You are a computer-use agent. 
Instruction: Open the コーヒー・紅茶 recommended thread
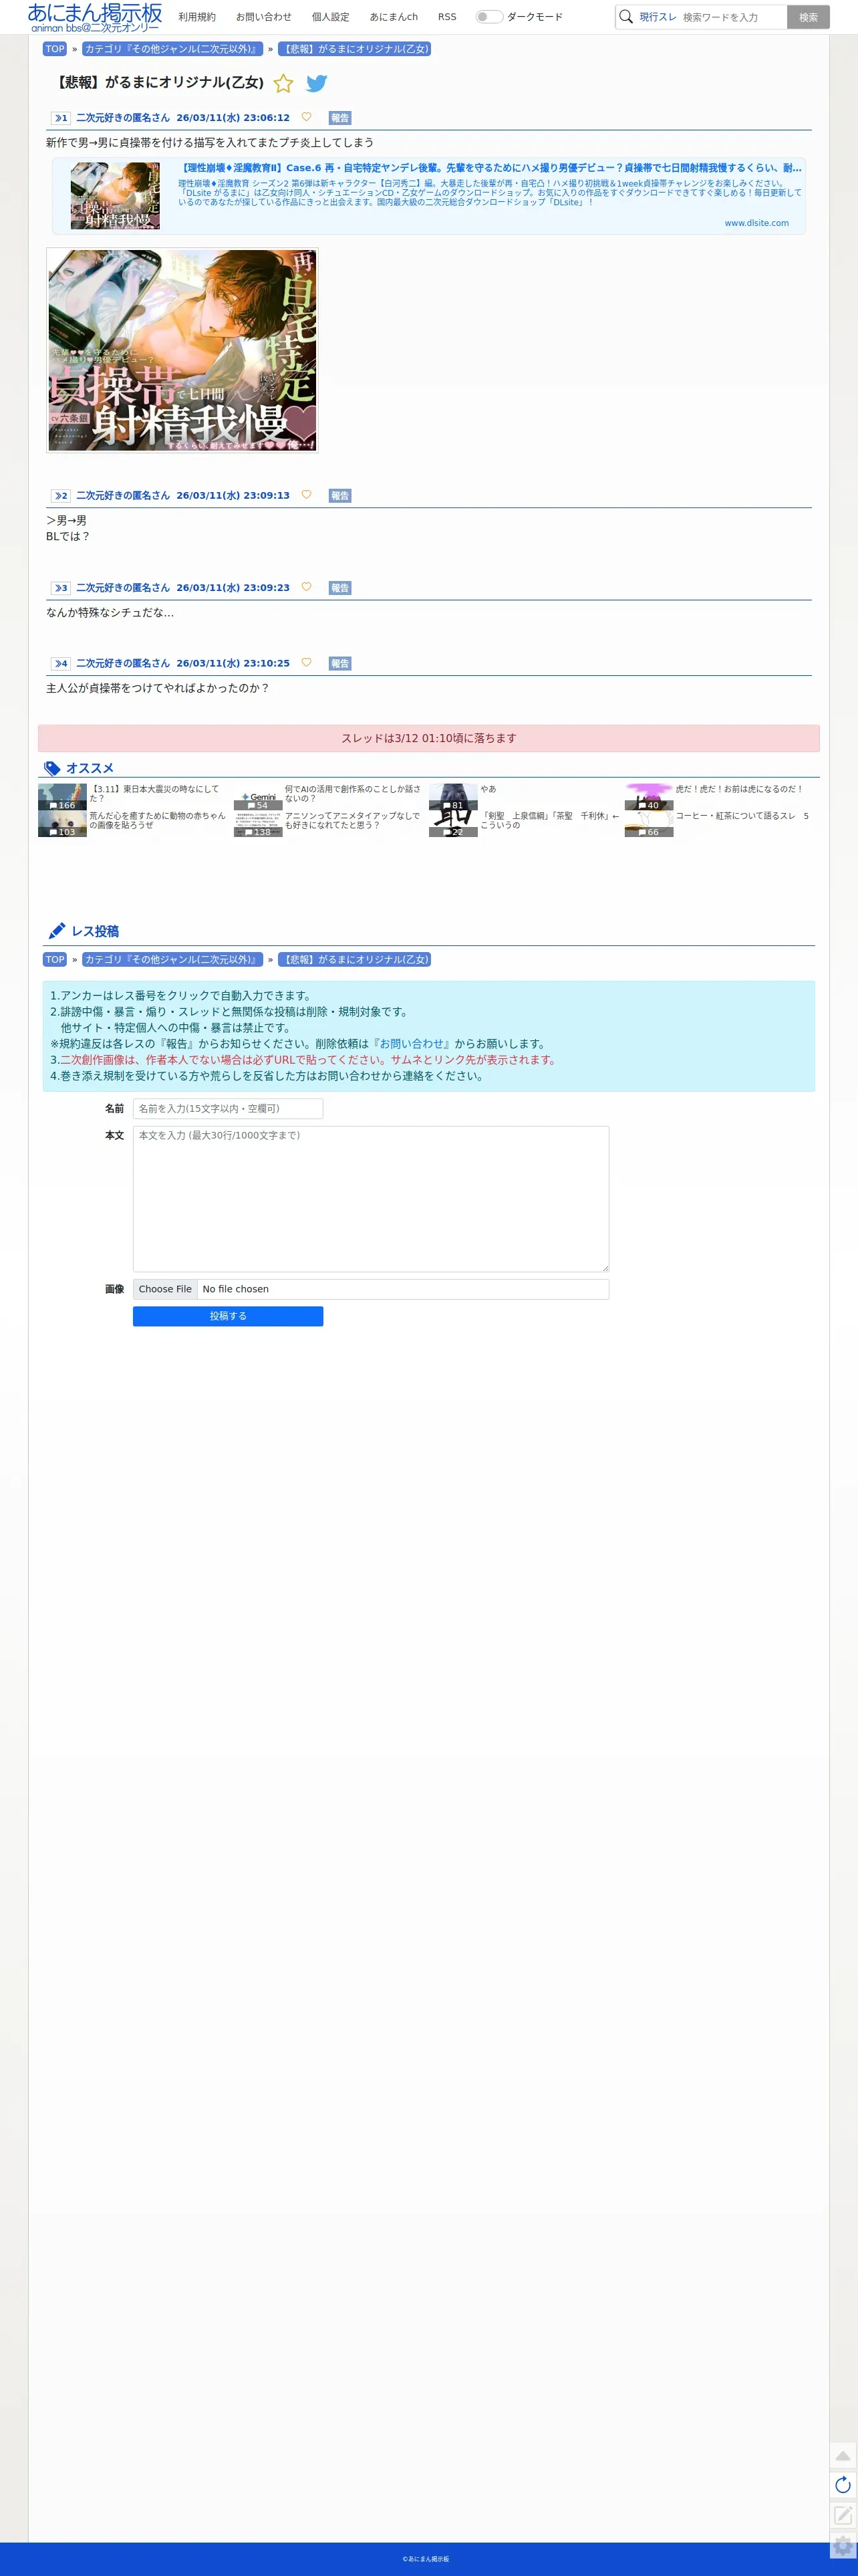[x=742, y=816]
